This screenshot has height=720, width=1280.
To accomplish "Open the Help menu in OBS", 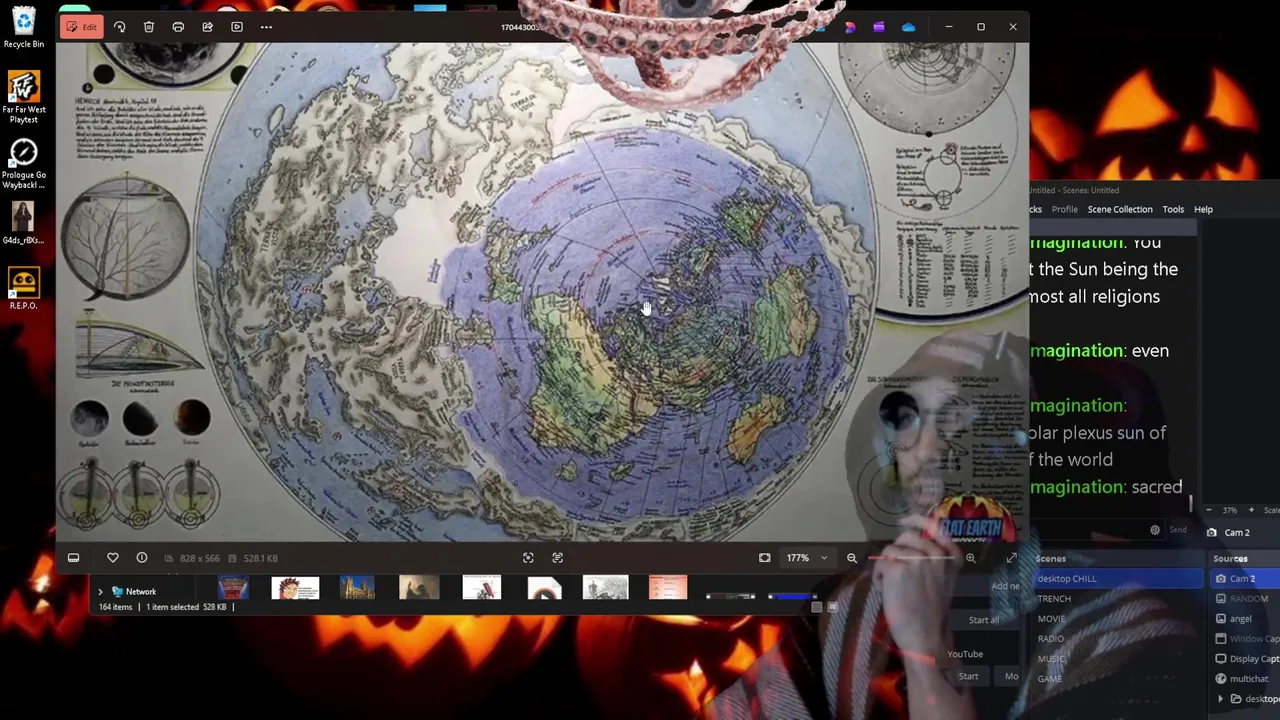I will click(1203, 209).
